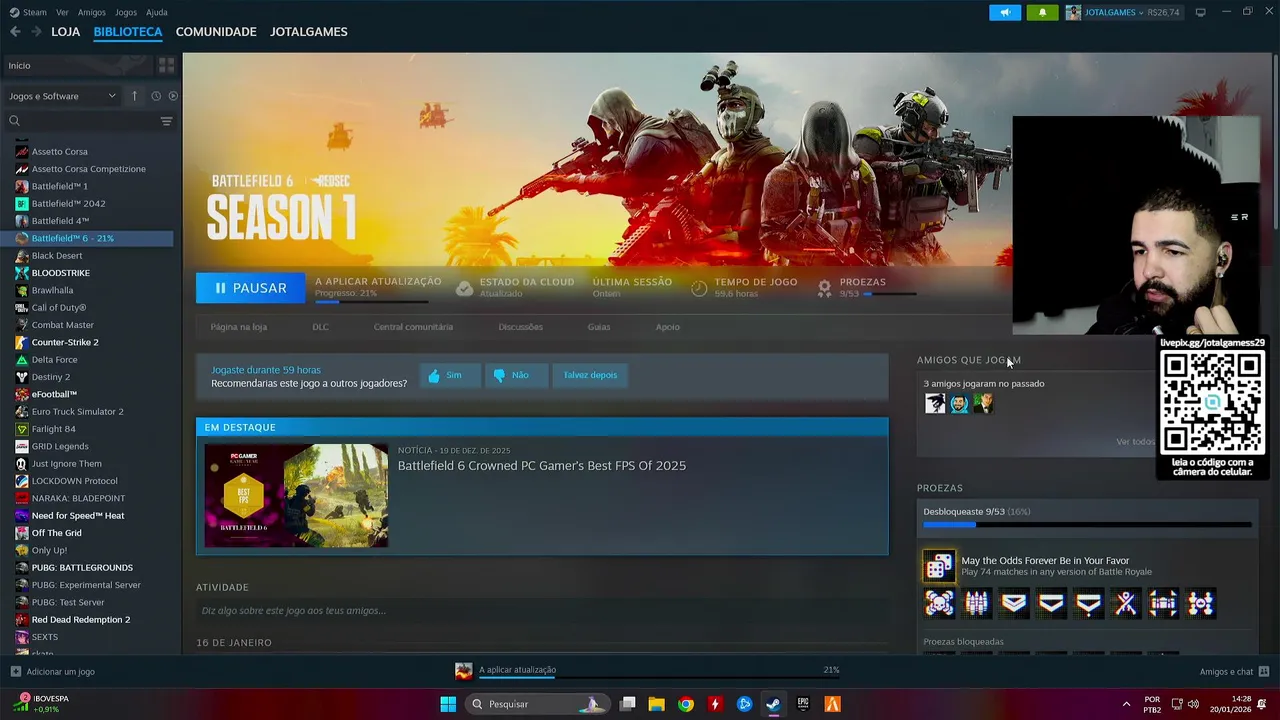Open Windows Start menu

(x=448, y=704)
